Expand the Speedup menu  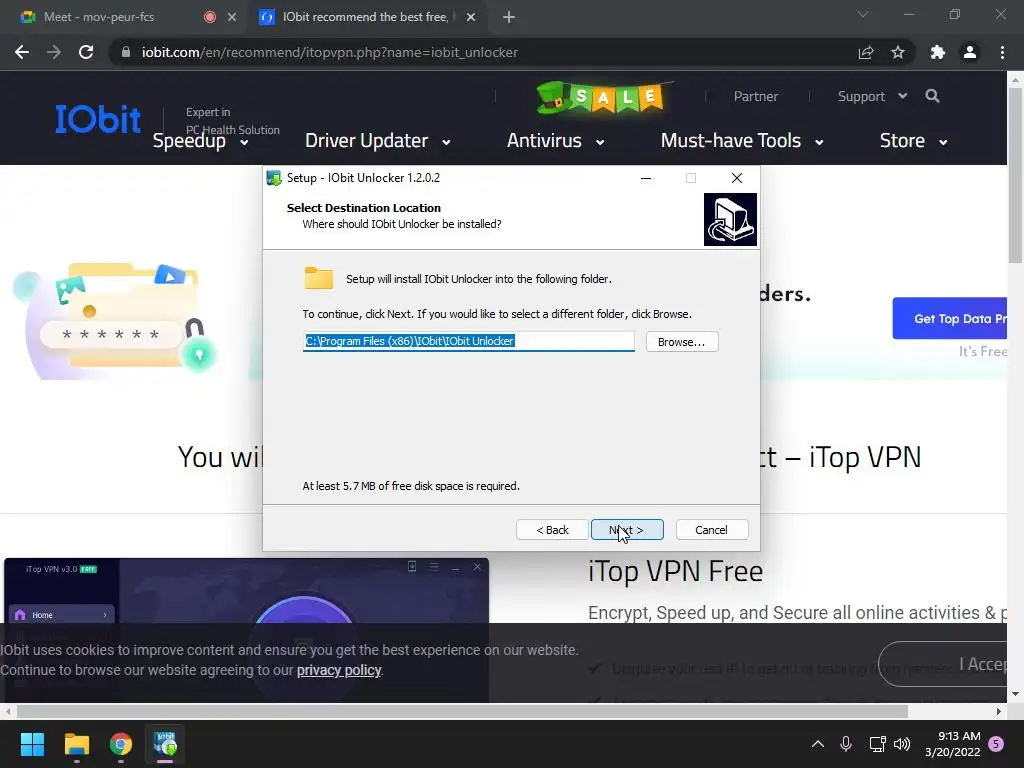(x=200, y=141)
